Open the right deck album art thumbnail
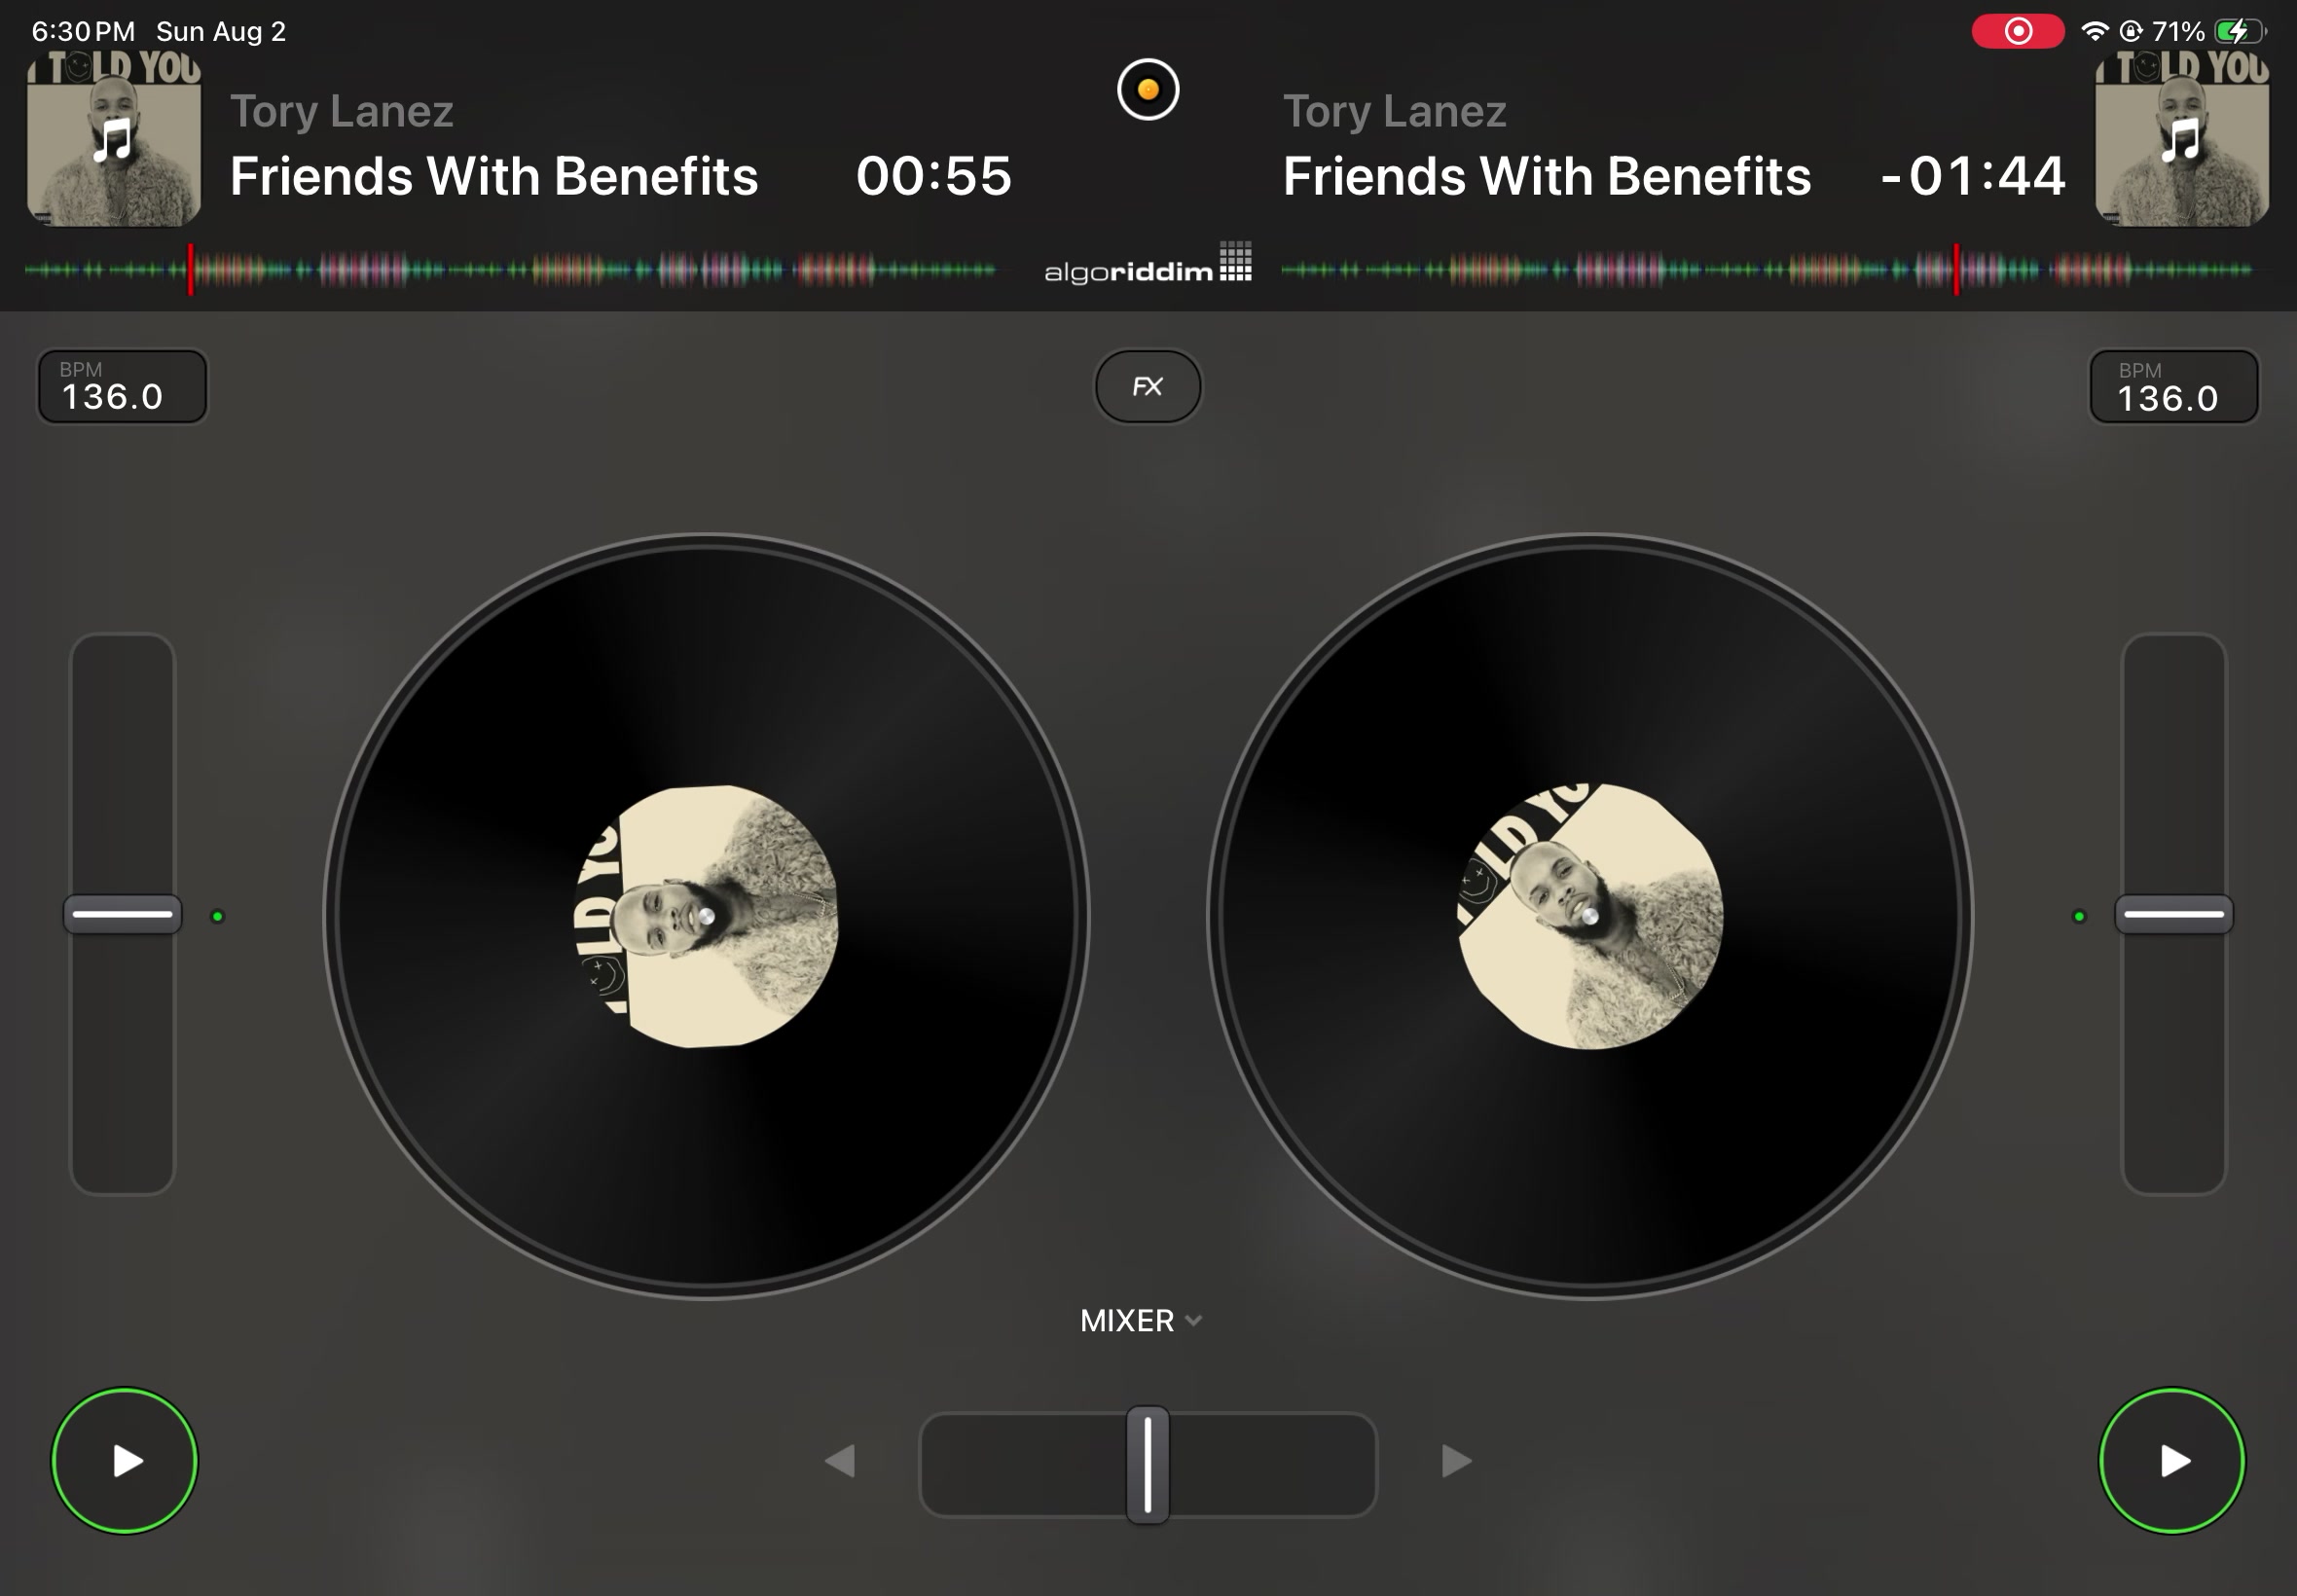The height and width of the screenshot is (1596, 2297). [2181, 139]
